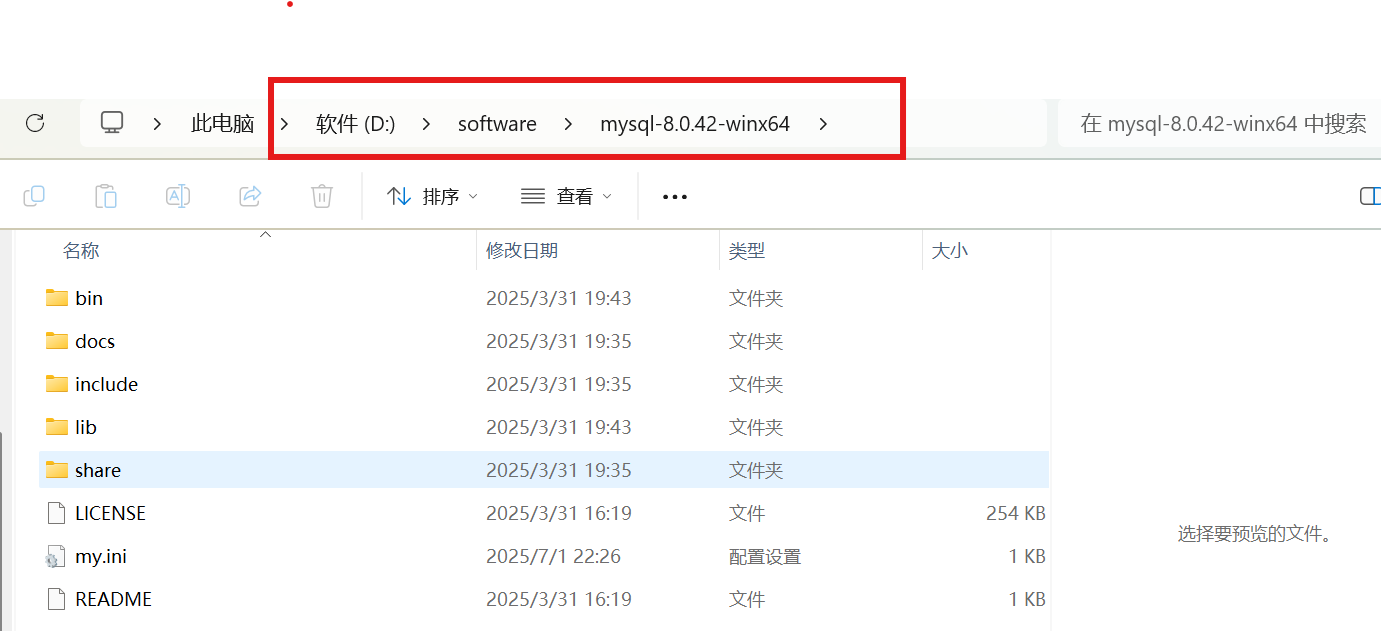Select the LICENSE file icon
Viewport: 1381px width, 631px height.
(x=57, y=513)
